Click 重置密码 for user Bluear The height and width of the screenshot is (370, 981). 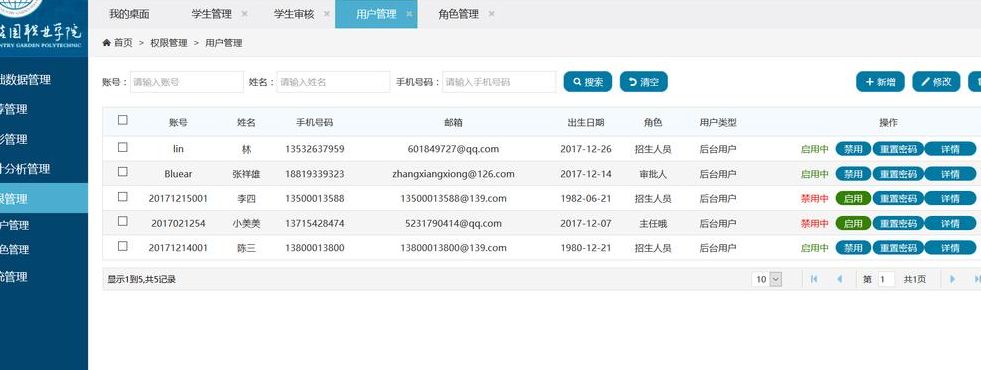click(898, 174)
